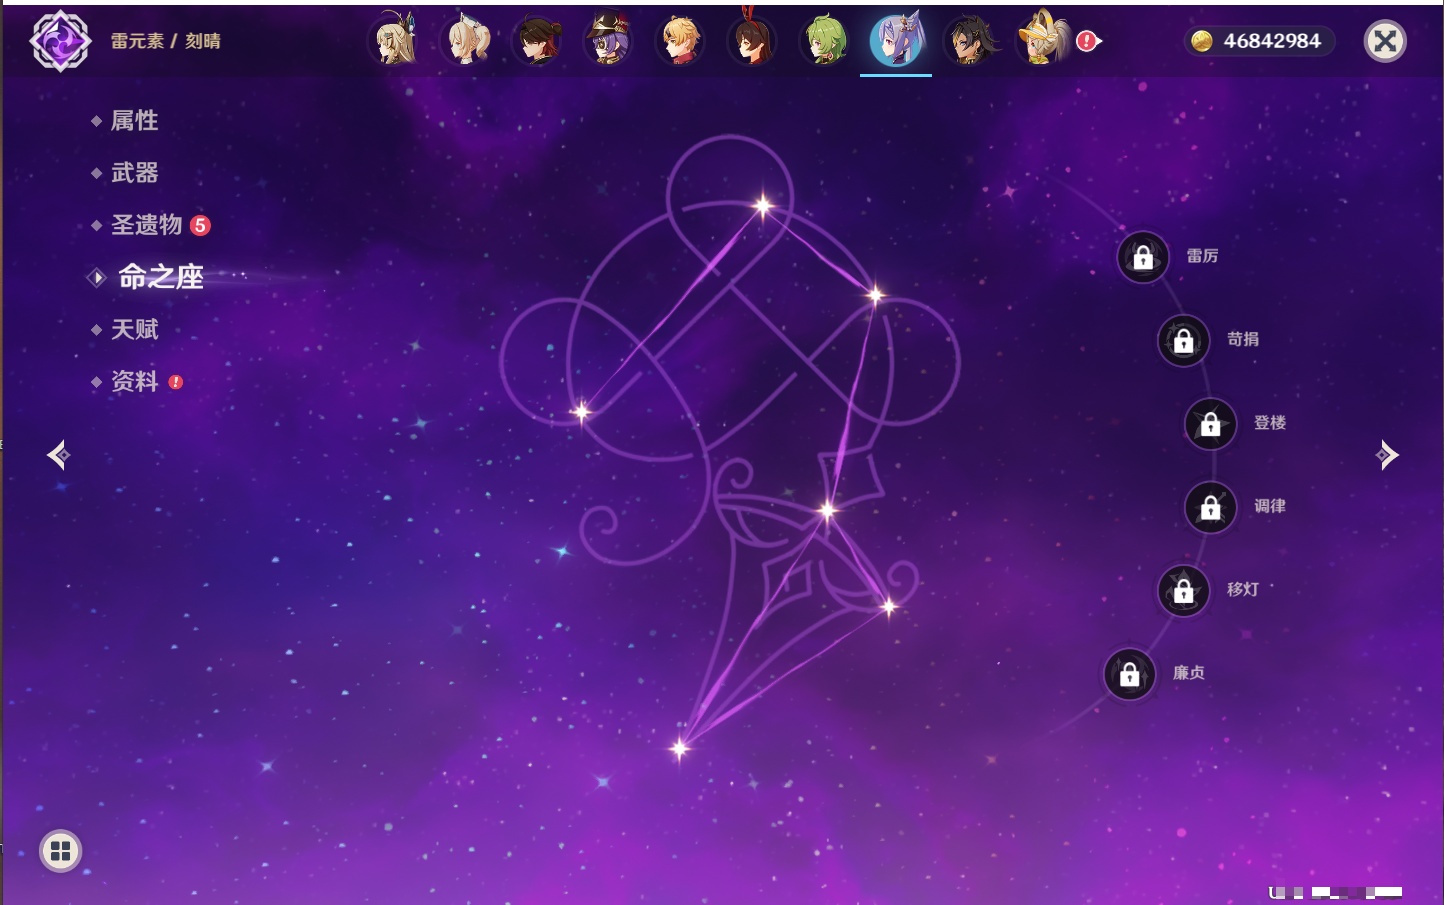Select blonde character wearing yellow visor cap
This screenshot has width=1444, height=905.
coord(1043,39)
